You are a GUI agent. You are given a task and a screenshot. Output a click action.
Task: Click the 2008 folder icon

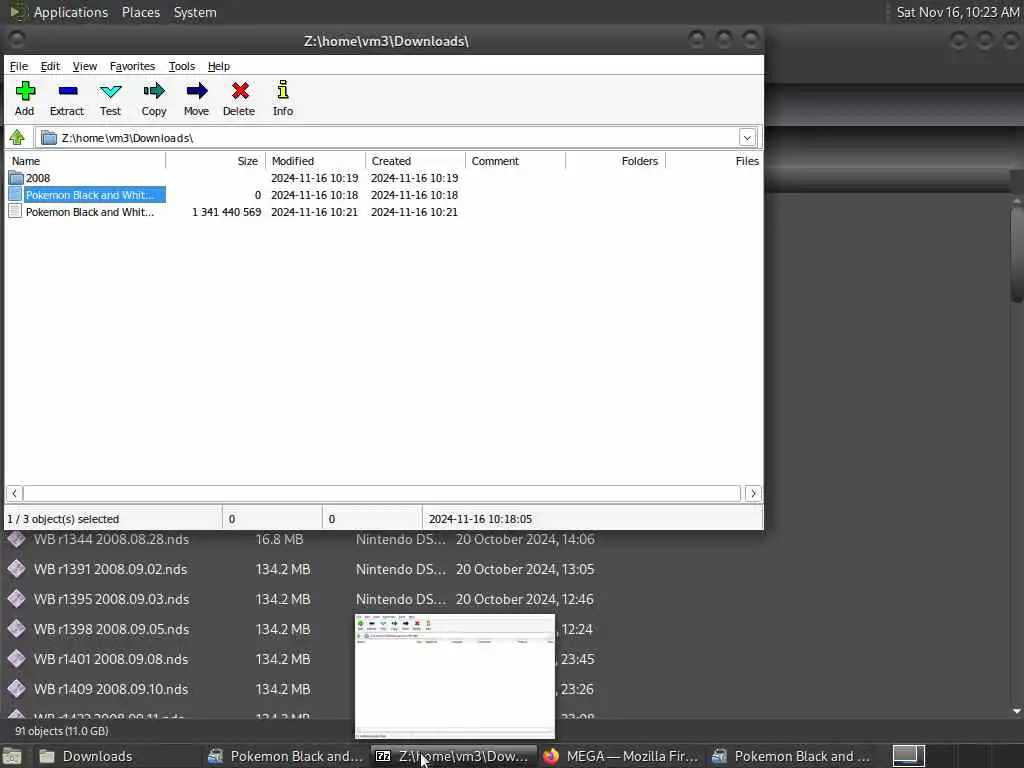[16, 178]
